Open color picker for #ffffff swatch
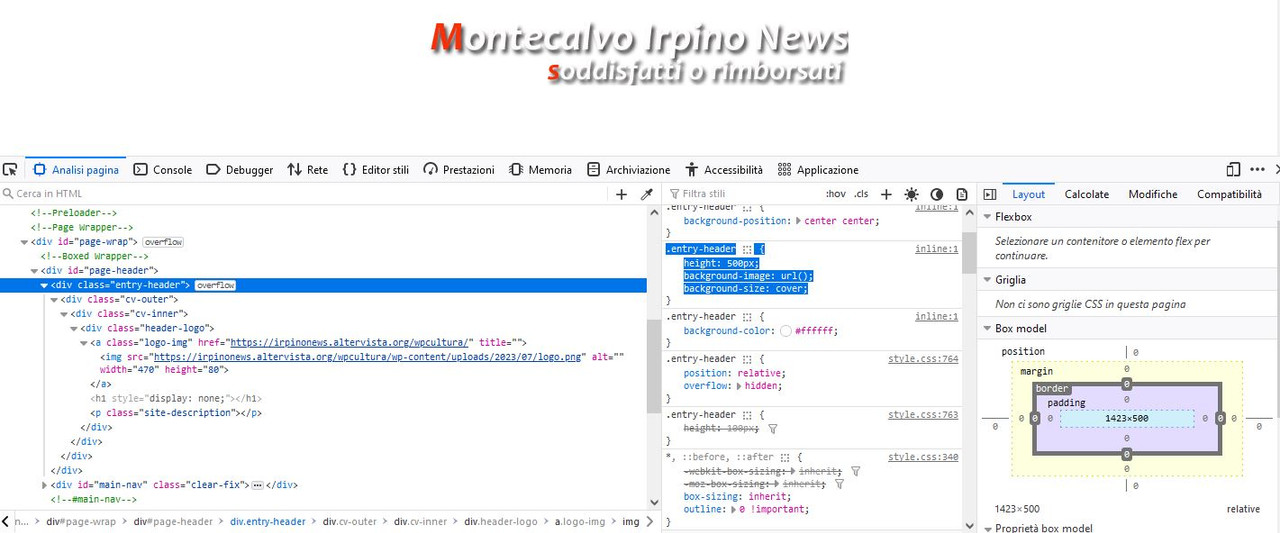The width and height of the screenshot is (1280, 533). click(x=786, y=331)
